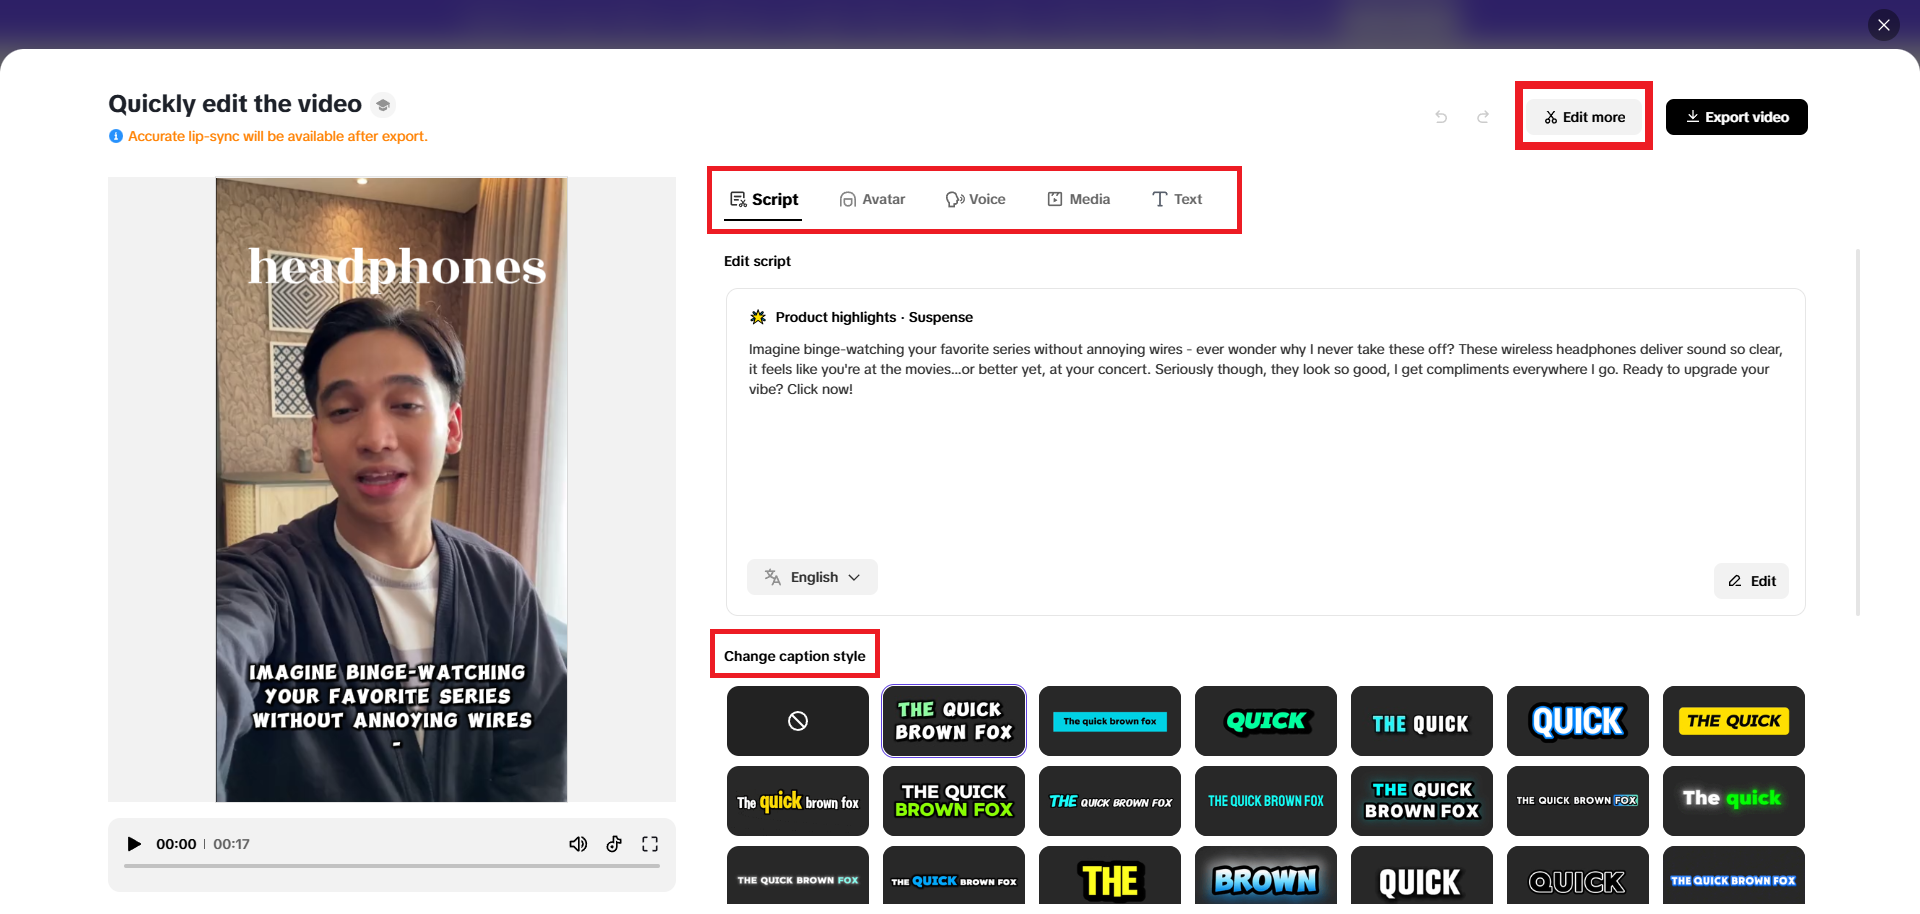Select the no-caption style option
This screenshot has width=1920, height=914.
pos(798,721)
